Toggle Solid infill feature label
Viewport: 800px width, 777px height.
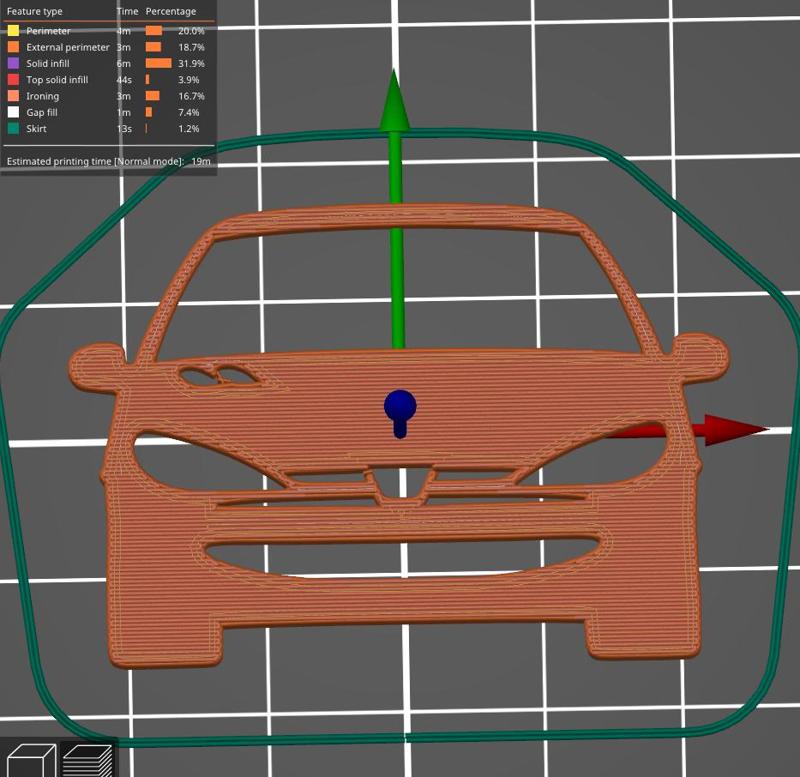(x=48, y=63)
